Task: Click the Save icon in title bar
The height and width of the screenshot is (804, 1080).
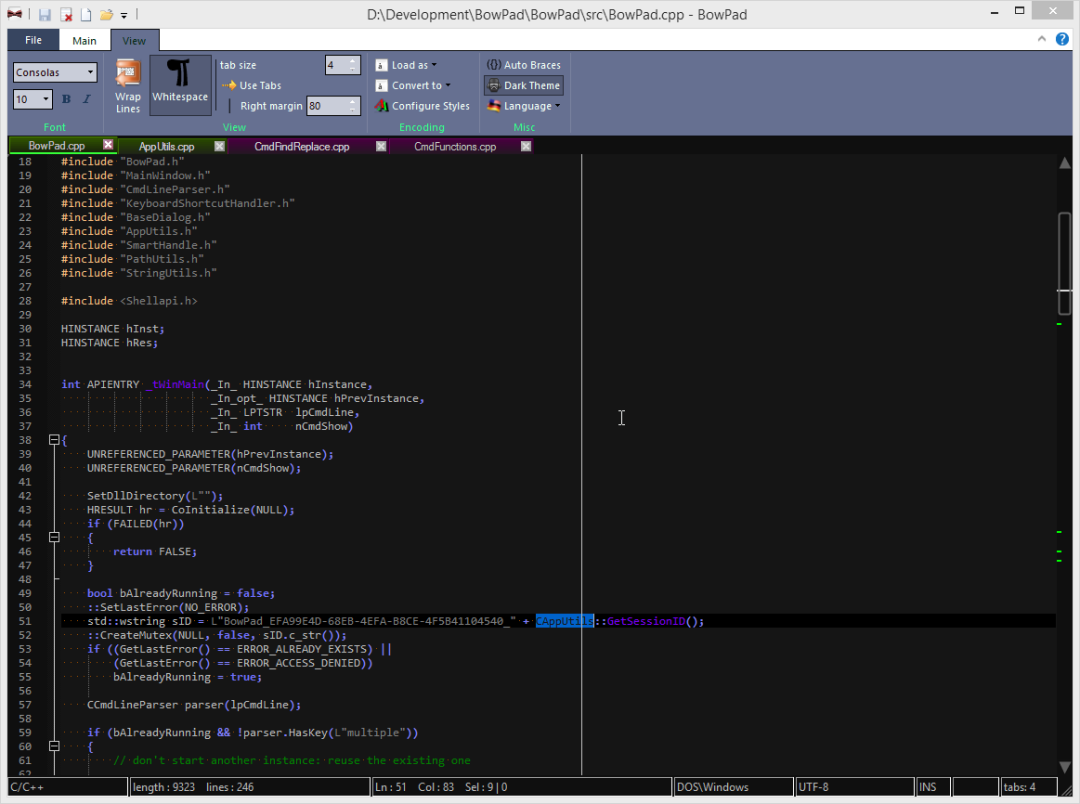Action: point(45,14)
